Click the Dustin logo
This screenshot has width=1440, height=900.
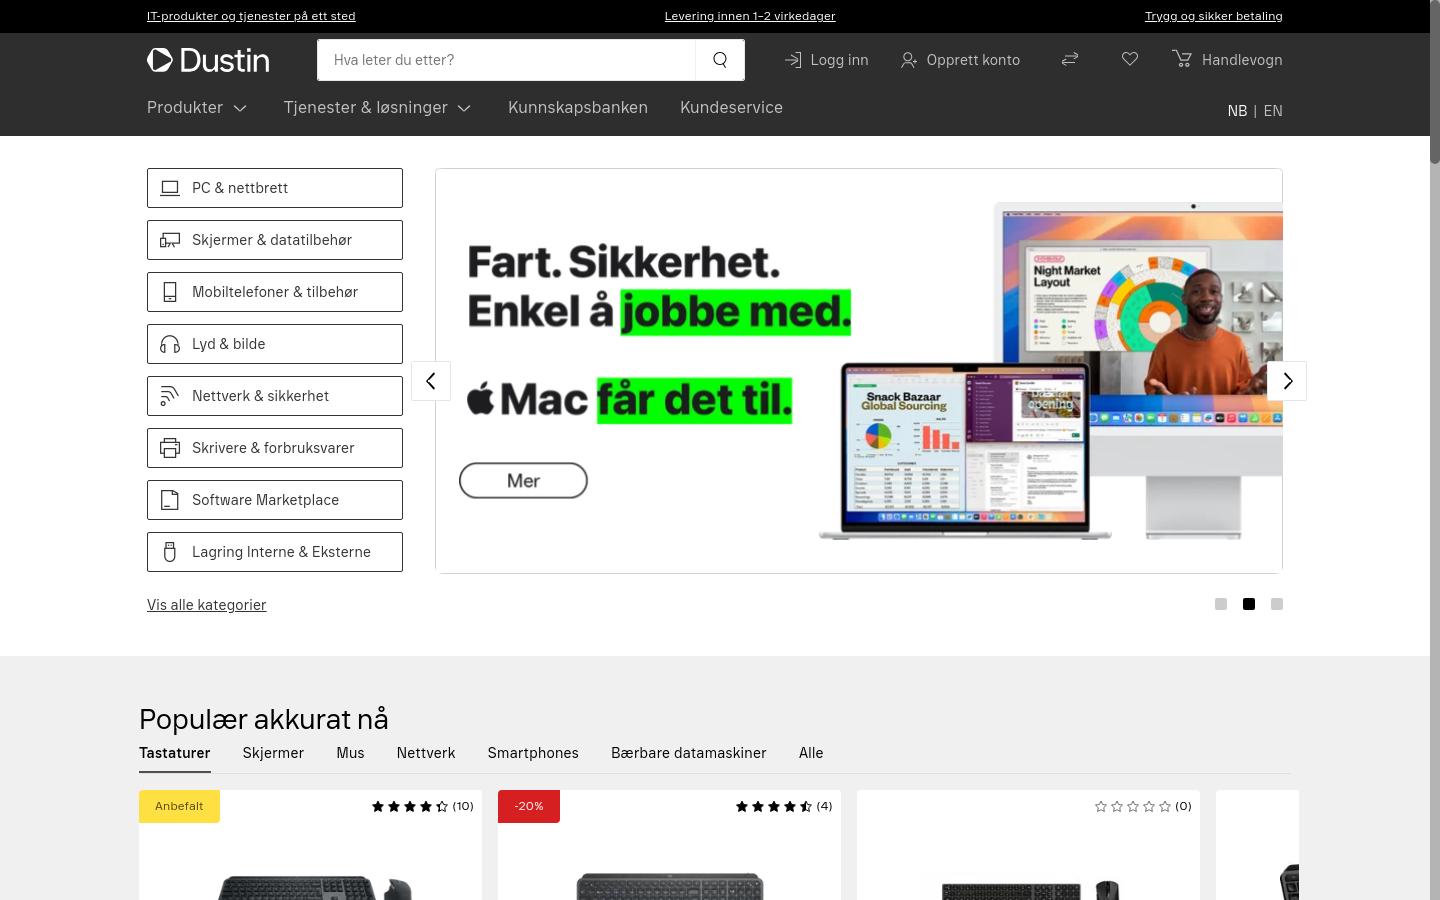pyautogui.click(x=208, y=60)
